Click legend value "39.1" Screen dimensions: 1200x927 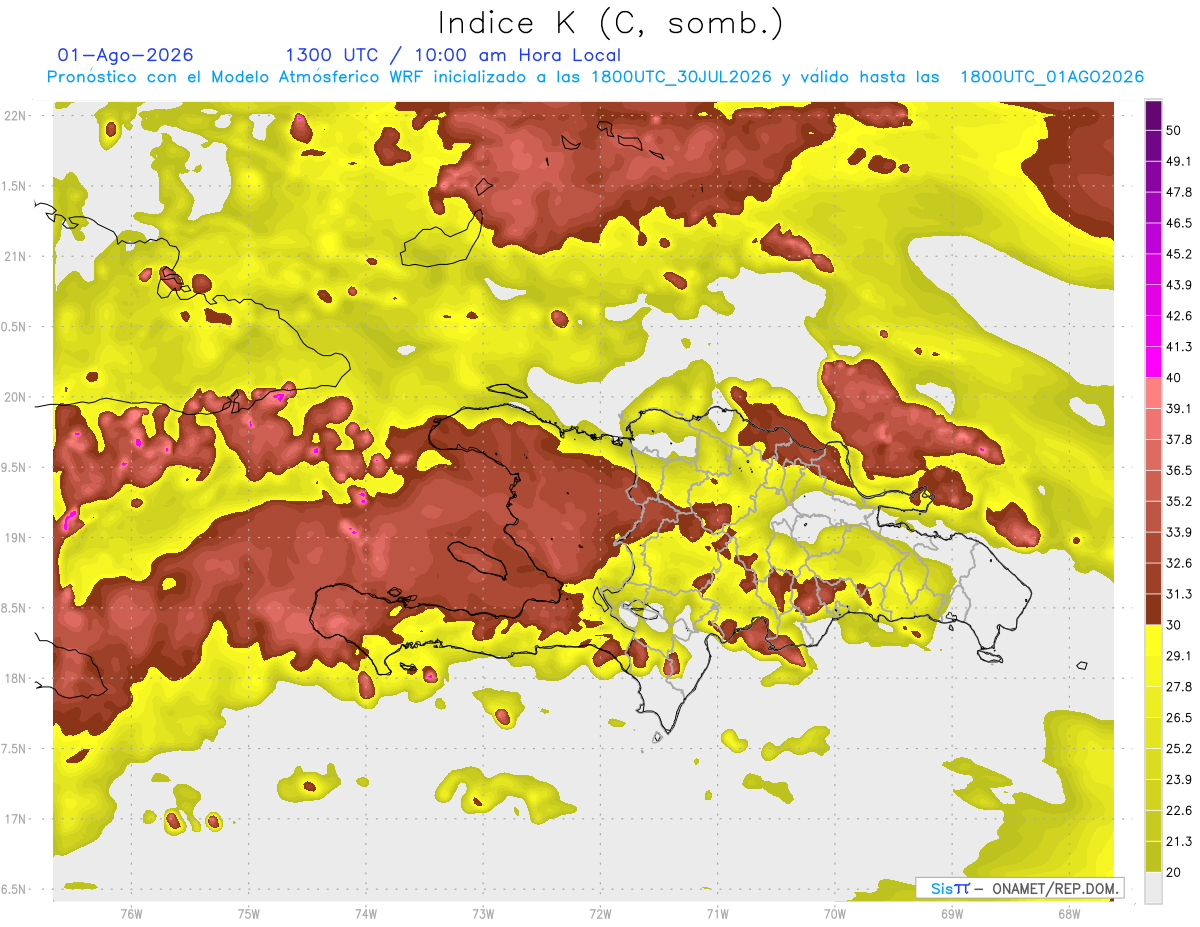[1179, 409]
